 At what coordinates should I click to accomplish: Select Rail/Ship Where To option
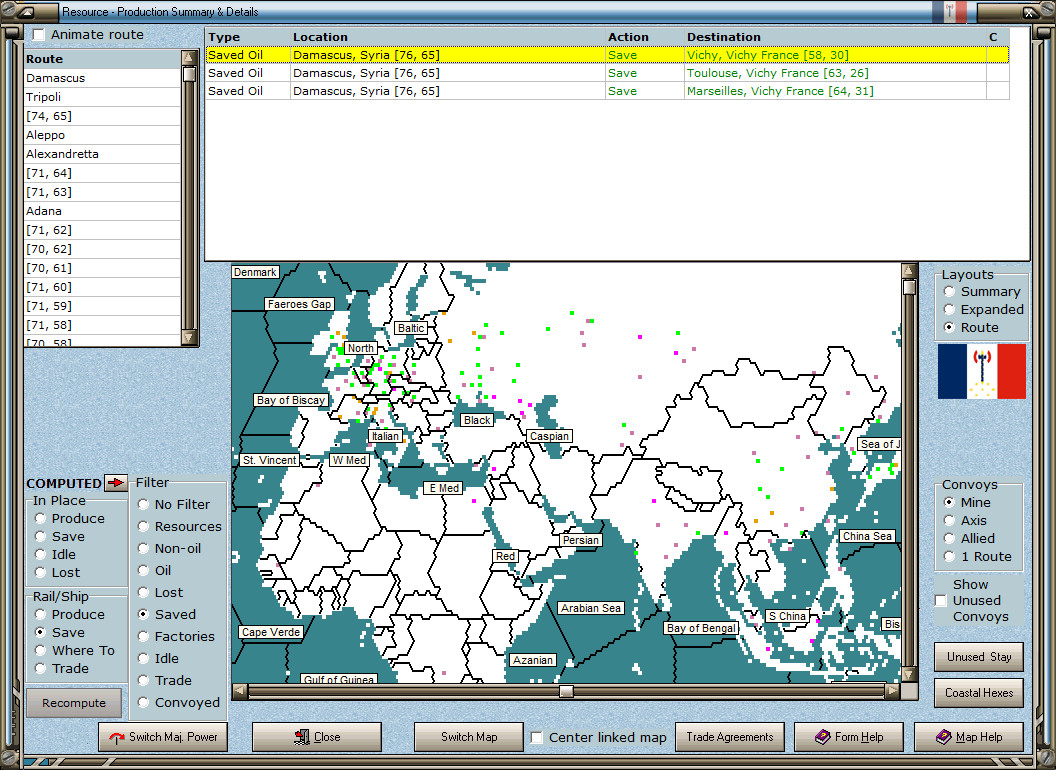(40, 651)
